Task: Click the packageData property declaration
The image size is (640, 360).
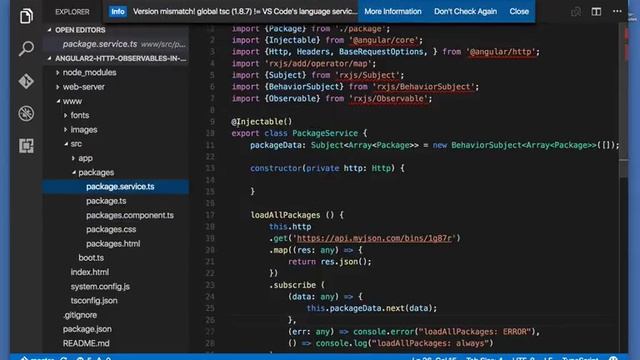Action: (x=276, y=145)
